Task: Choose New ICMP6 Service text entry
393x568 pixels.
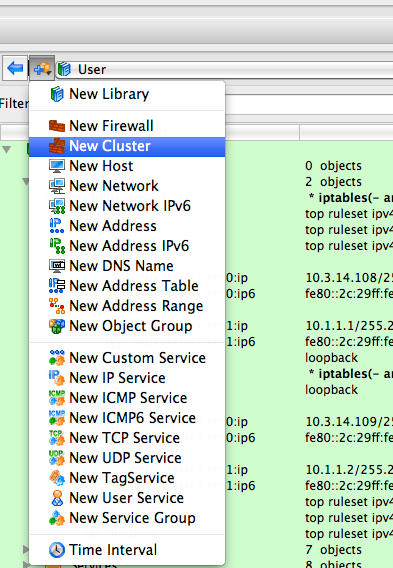Action: [133, 418]
